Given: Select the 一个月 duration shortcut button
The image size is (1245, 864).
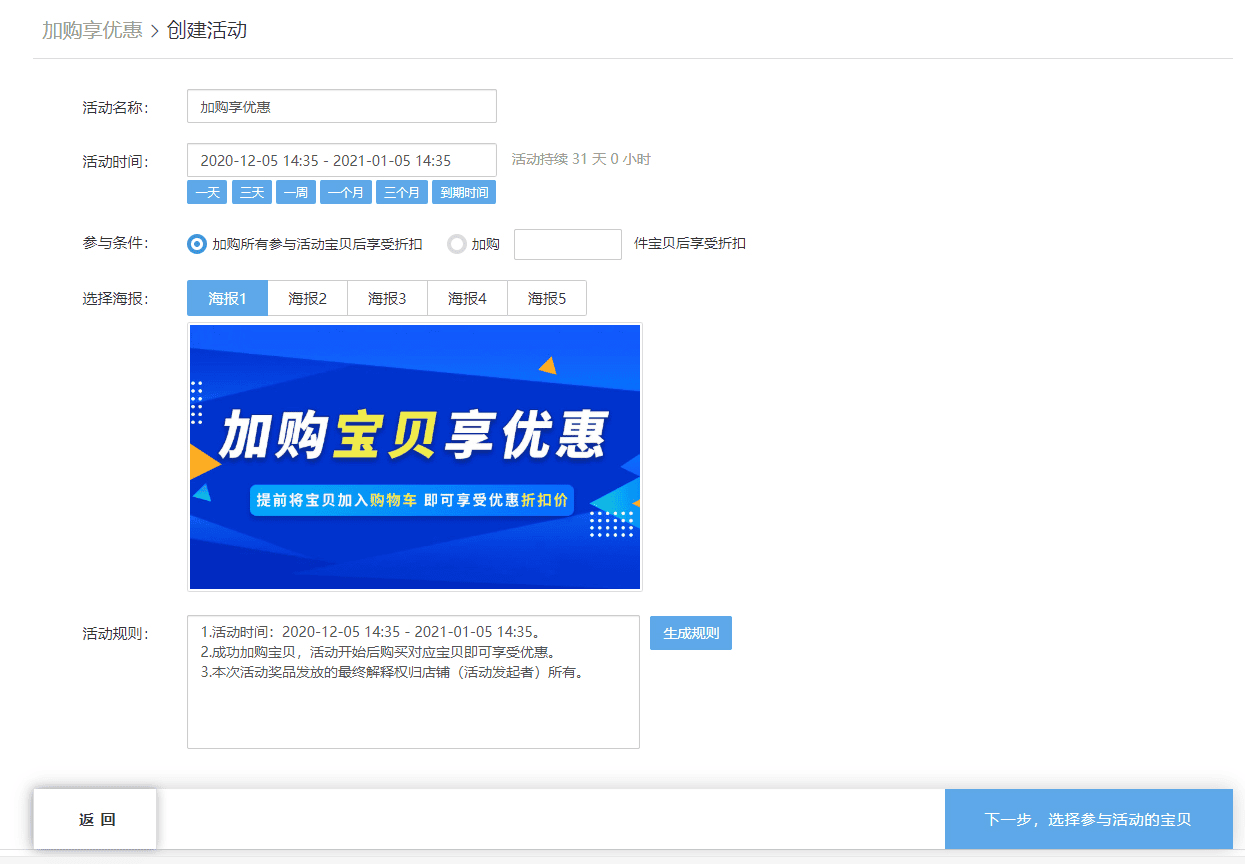Looking at the screenshot, I should 345,191.
